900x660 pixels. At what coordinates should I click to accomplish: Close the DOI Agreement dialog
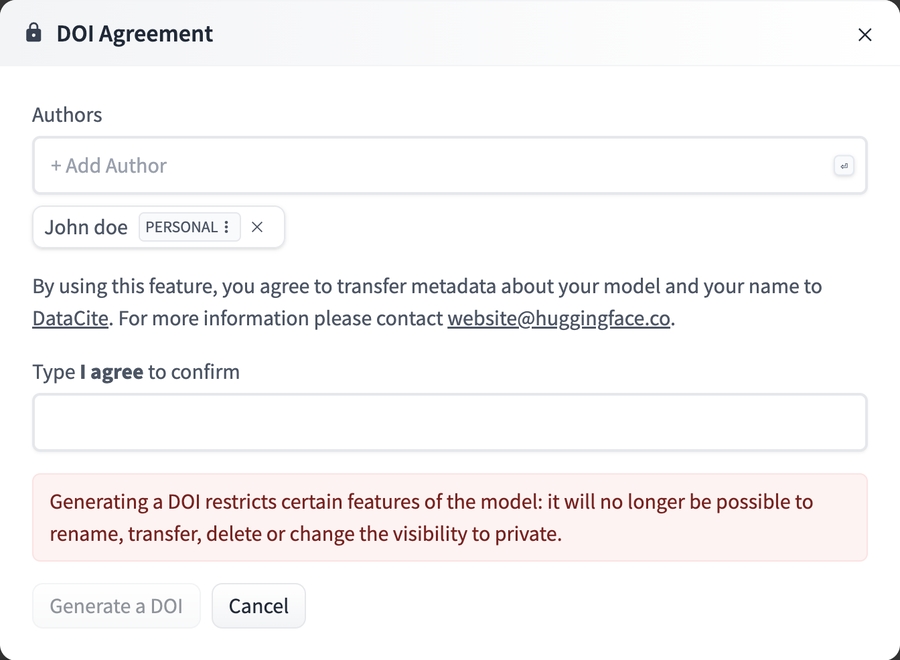[865, 35]
